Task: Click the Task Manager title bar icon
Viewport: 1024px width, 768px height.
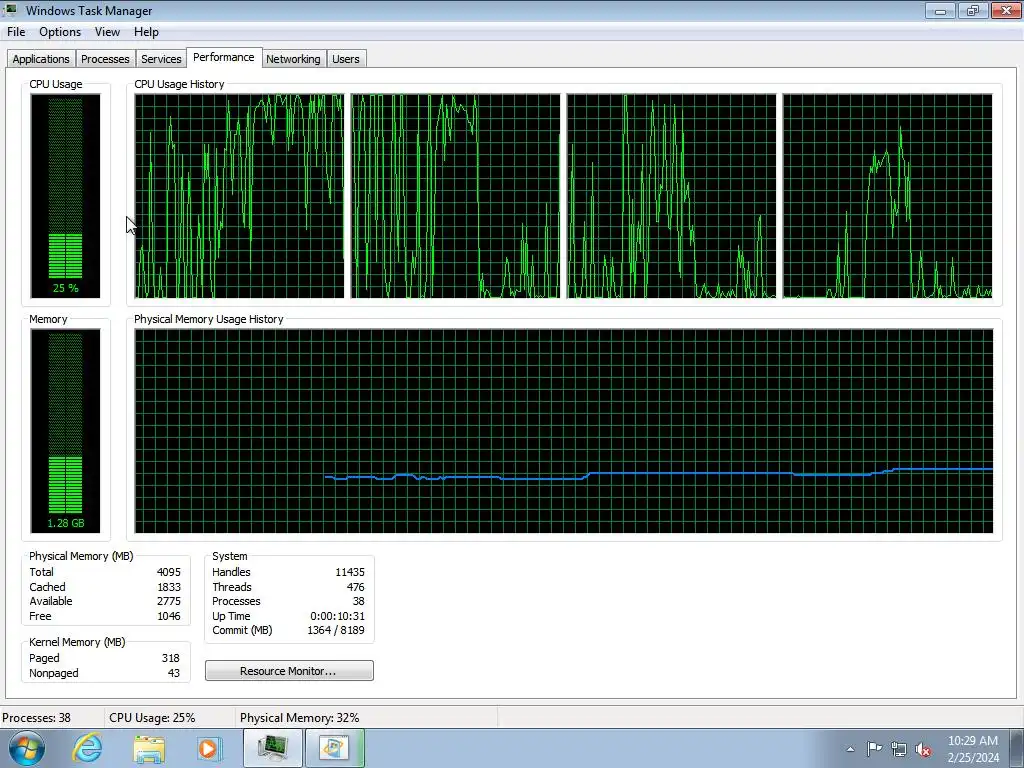Action: [x=10, y=10]
